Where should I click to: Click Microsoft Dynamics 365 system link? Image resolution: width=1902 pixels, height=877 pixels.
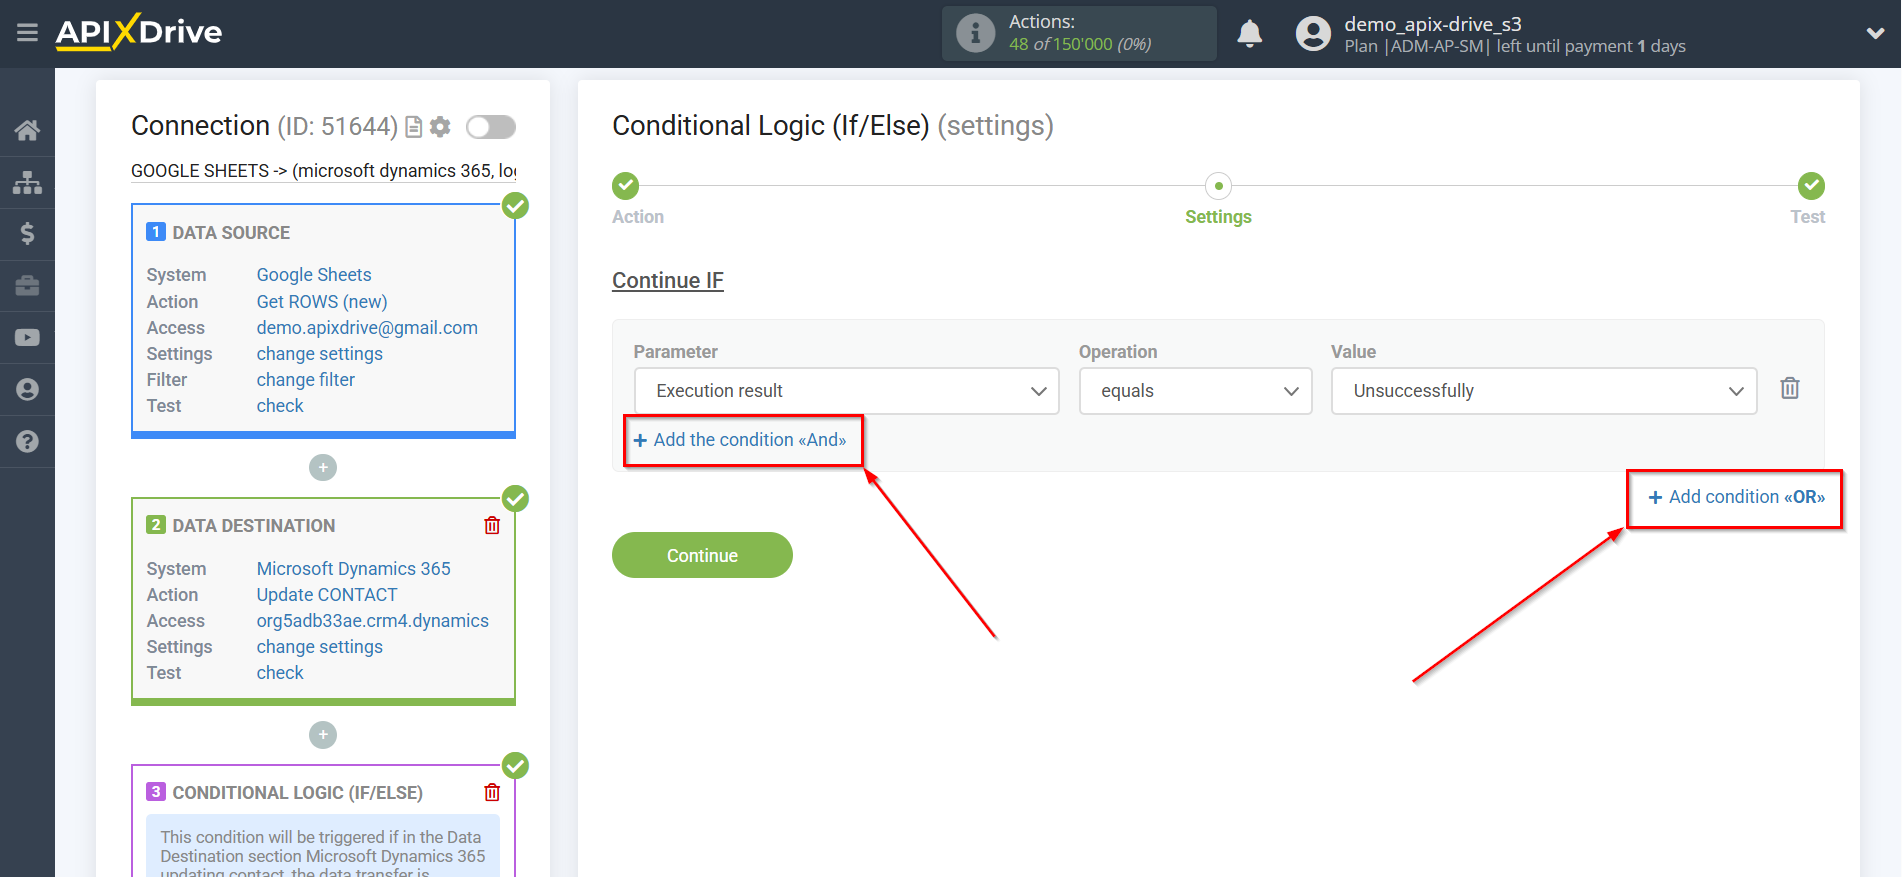tap(353, 568)
